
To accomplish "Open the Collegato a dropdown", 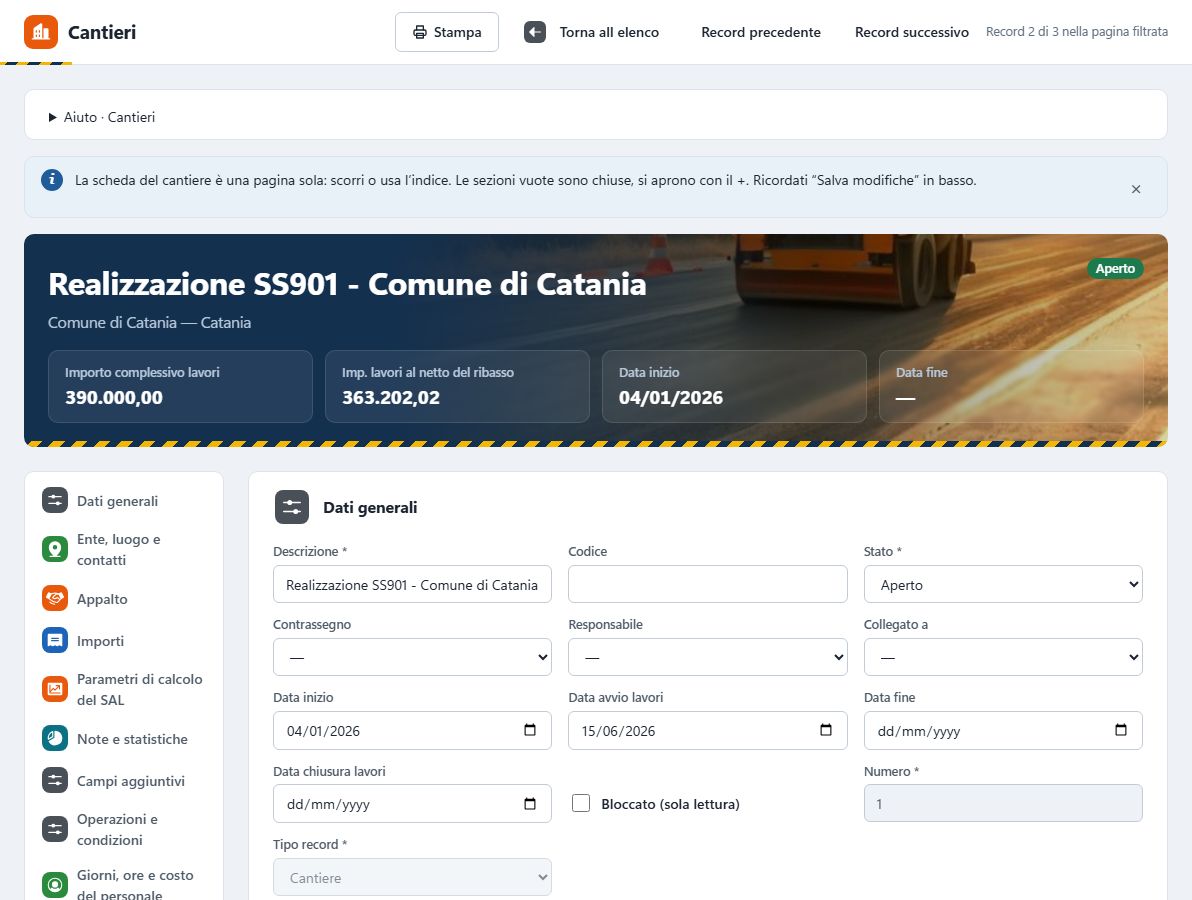I will click(1003, 658).
